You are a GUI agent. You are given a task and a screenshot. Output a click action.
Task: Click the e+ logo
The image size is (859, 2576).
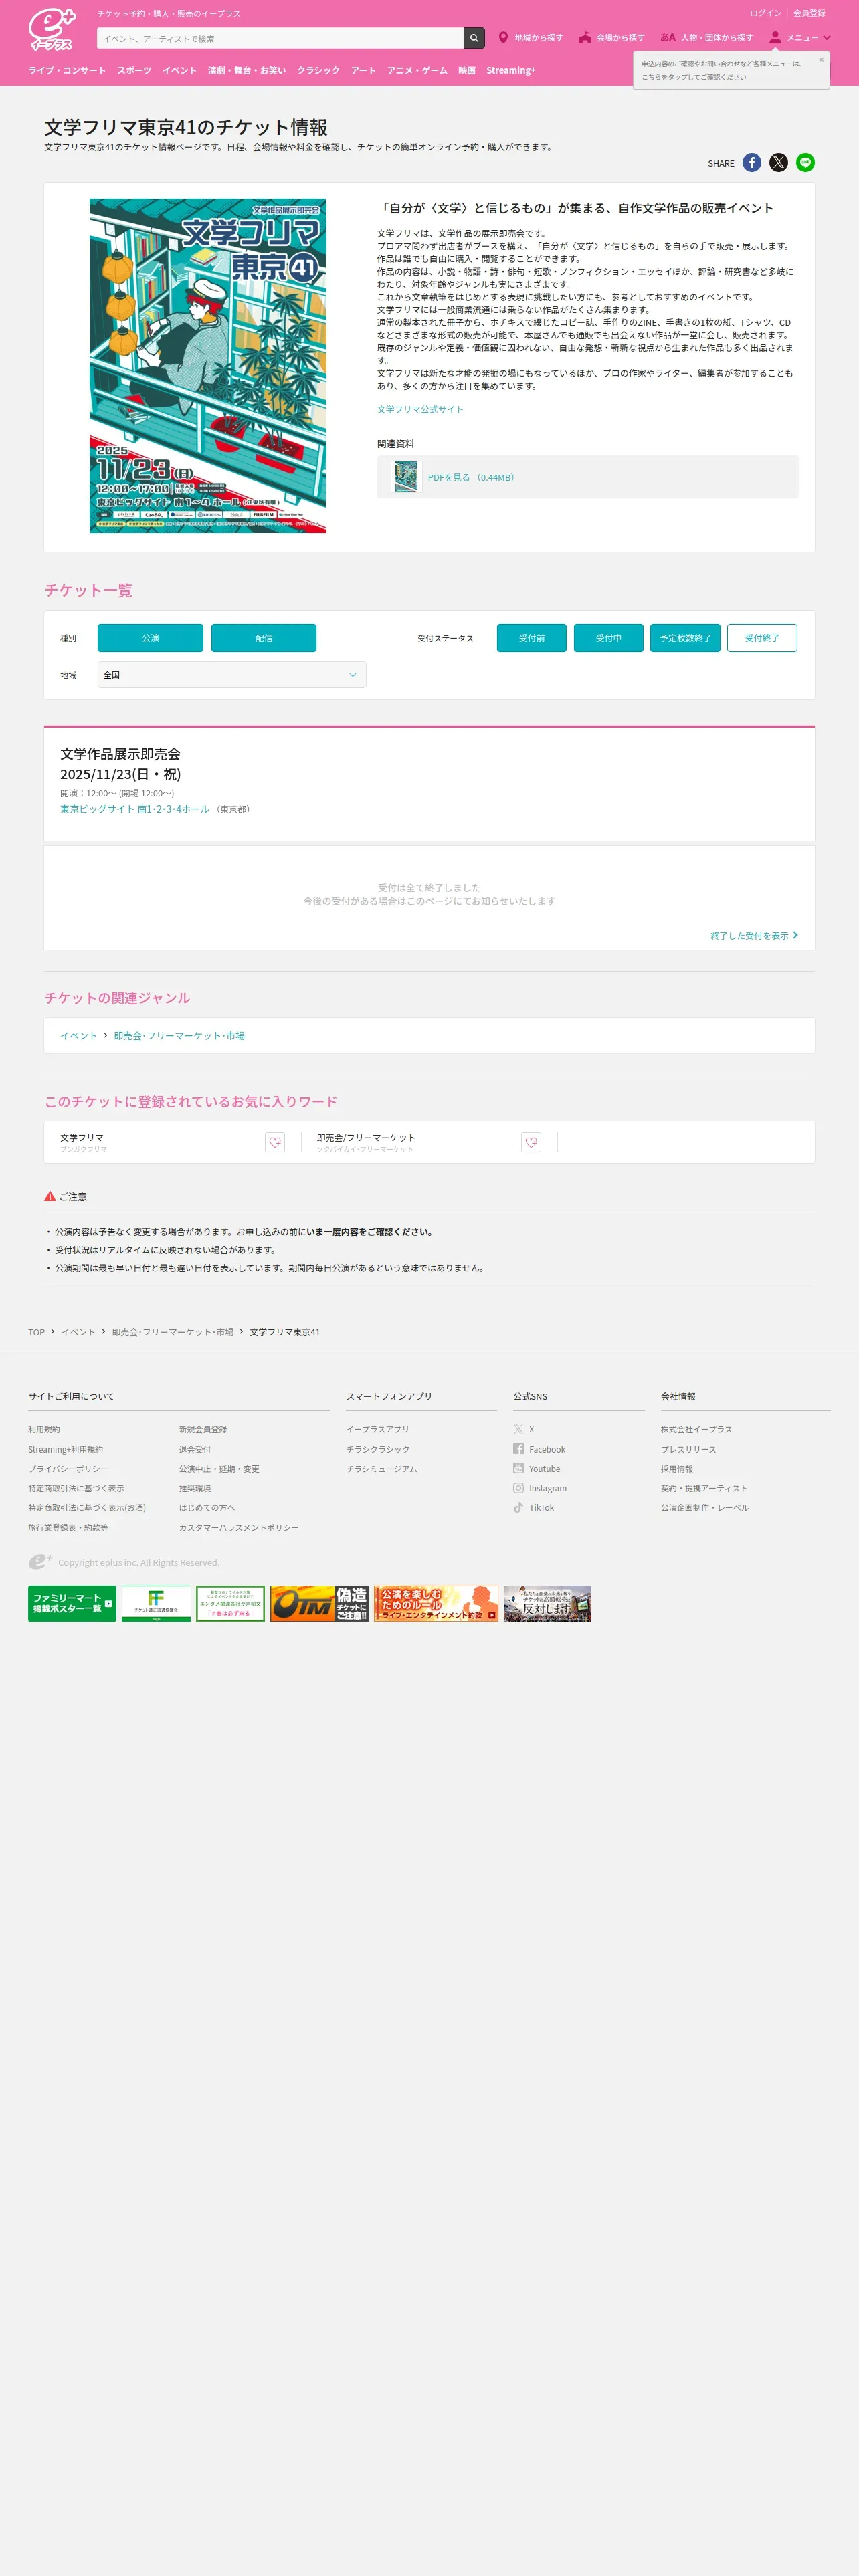[x=52, y=30]
